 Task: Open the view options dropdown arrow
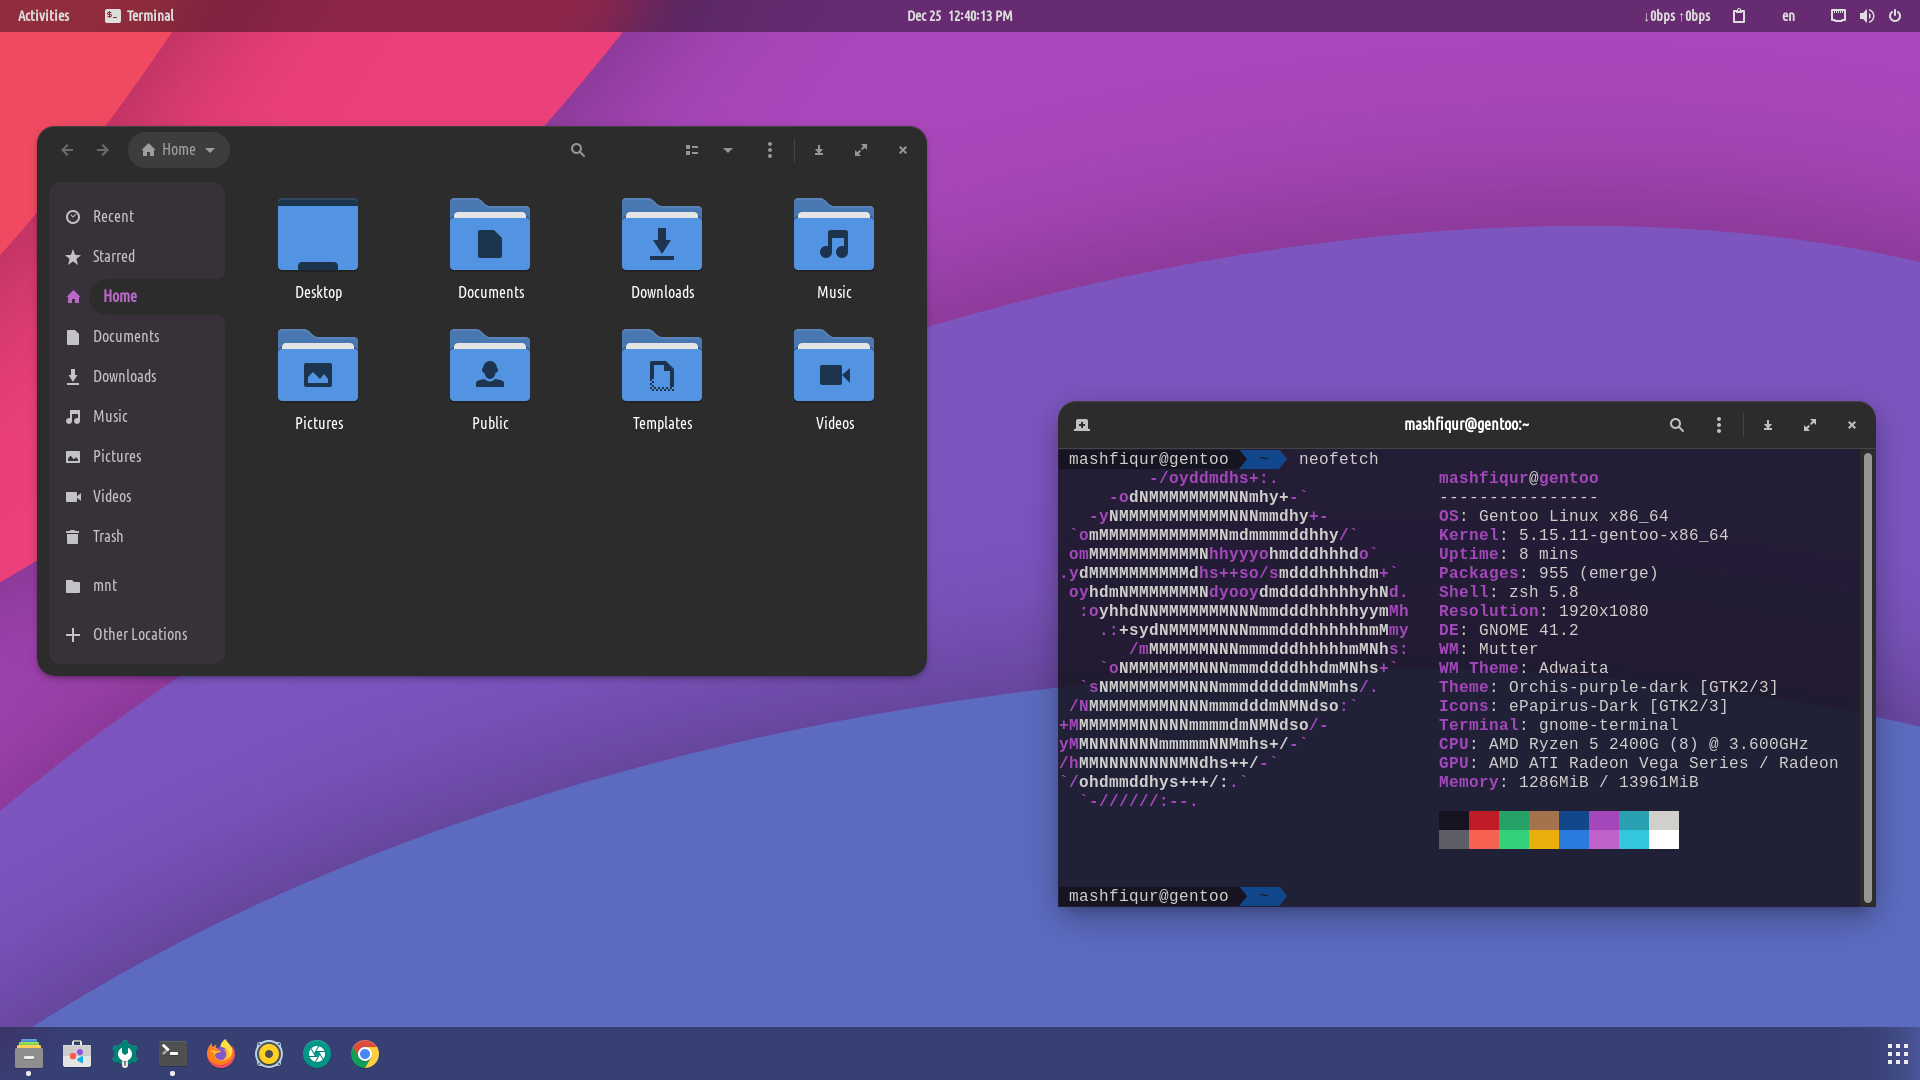[727, 150]
